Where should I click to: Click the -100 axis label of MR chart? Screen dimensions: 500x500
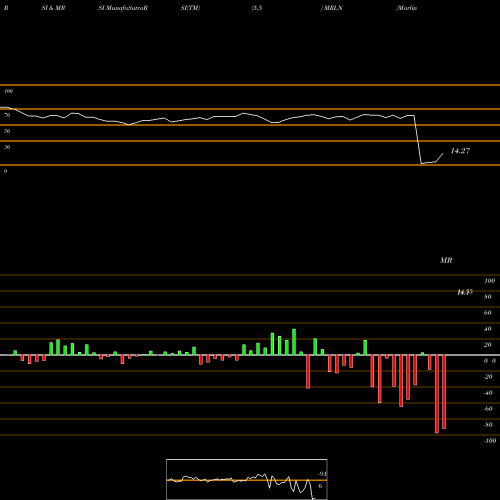[x=490, y=441]
